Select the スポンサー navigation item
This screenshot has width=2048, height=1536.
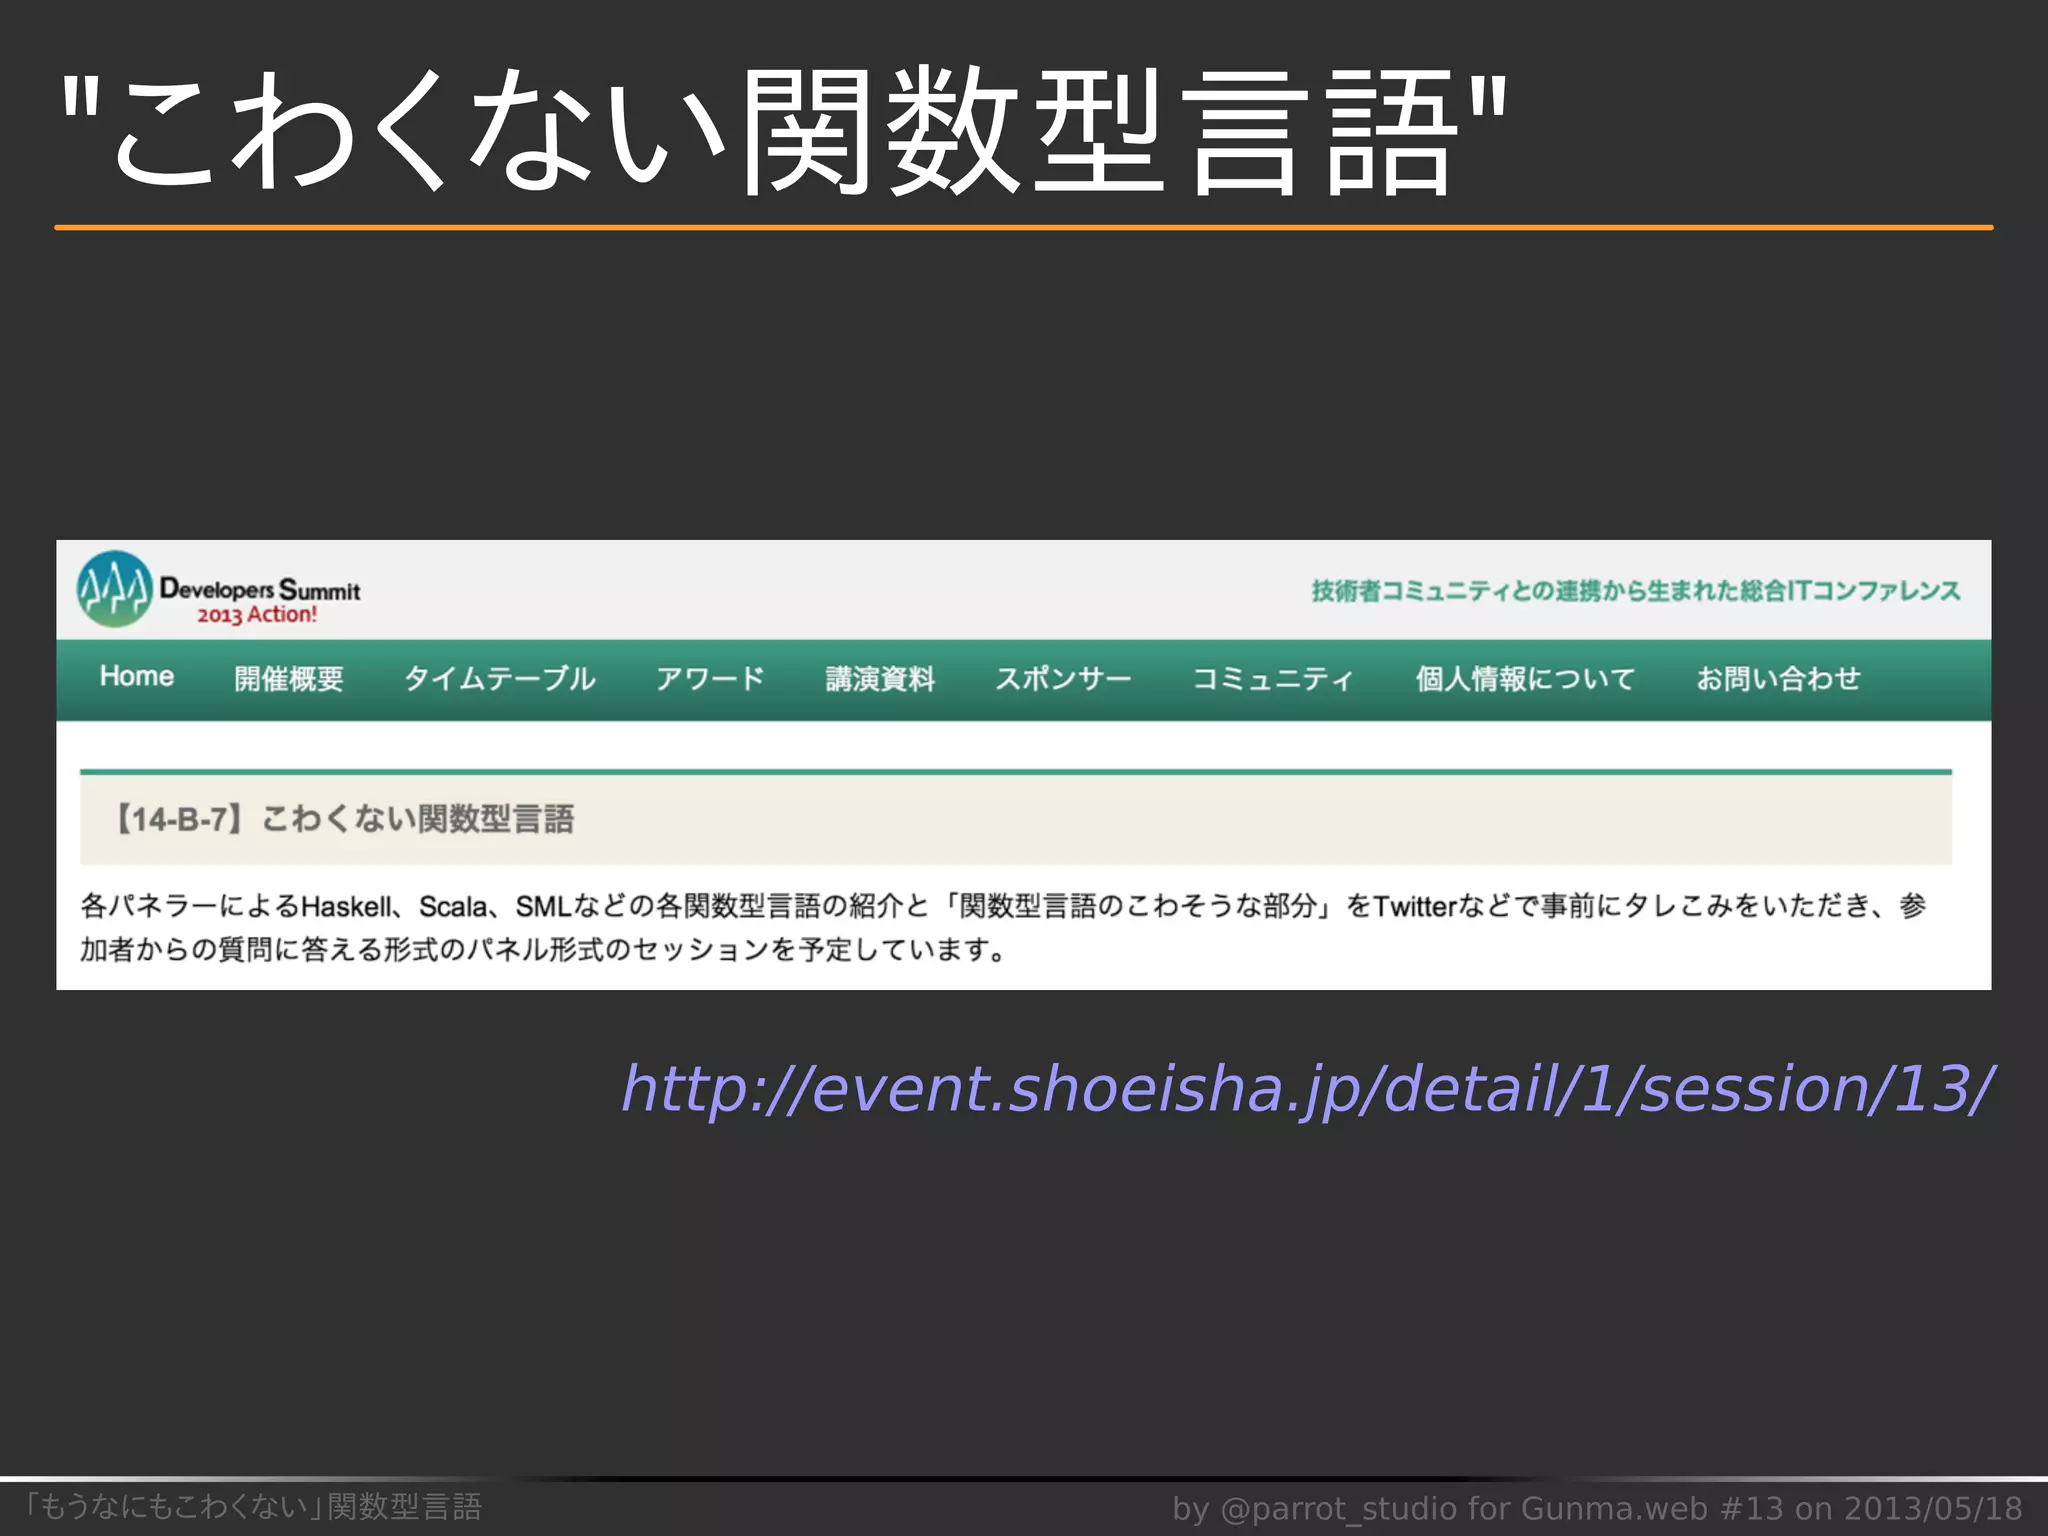click(1063, 679)
